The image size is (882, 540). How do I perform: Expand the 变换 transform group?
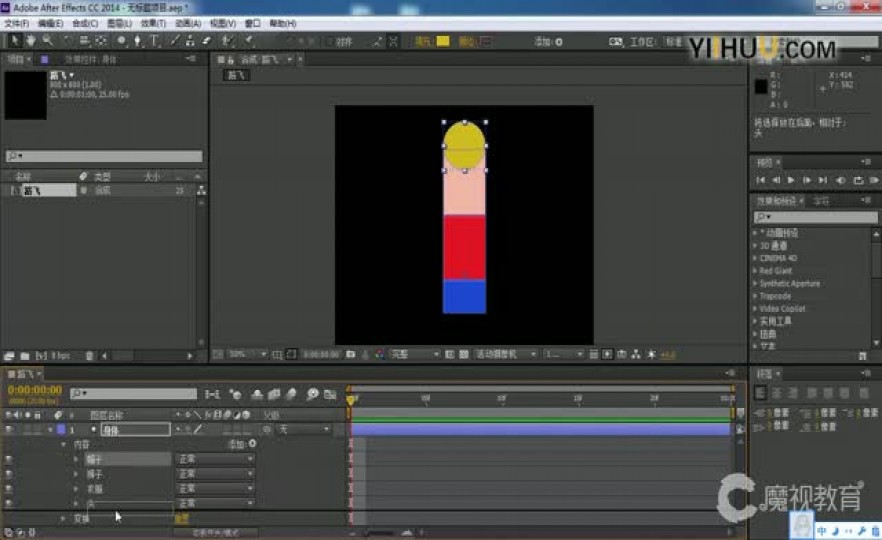[63, 519]
